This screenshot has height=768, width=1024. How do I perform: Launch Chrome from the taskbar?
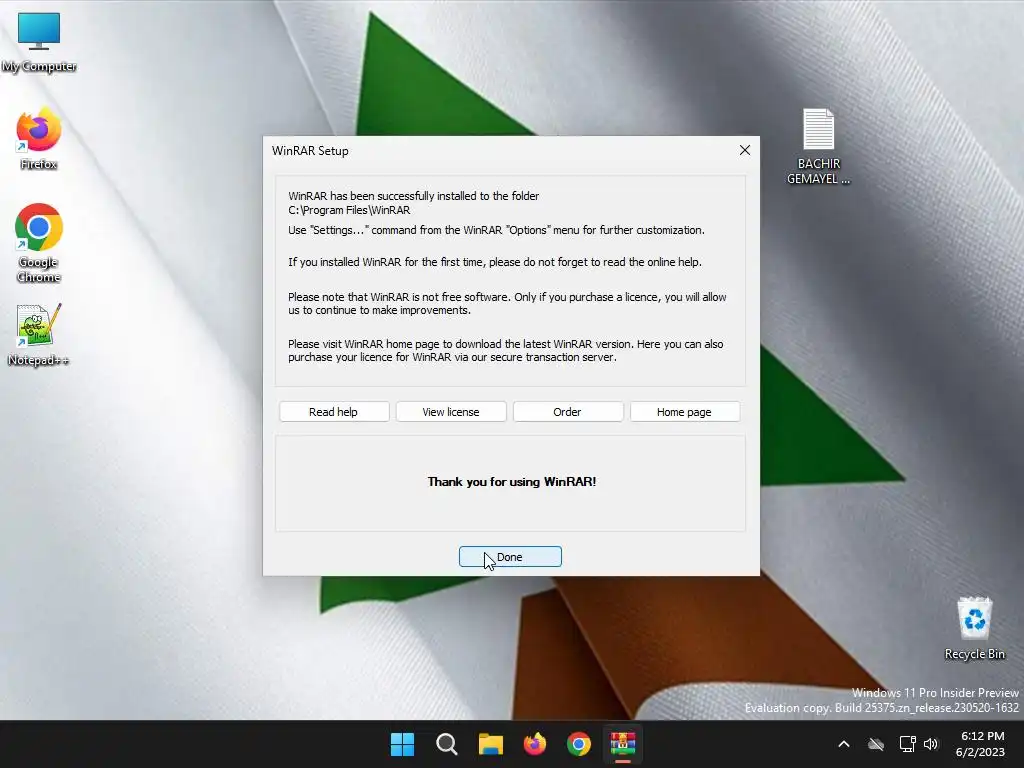[579, 744]
